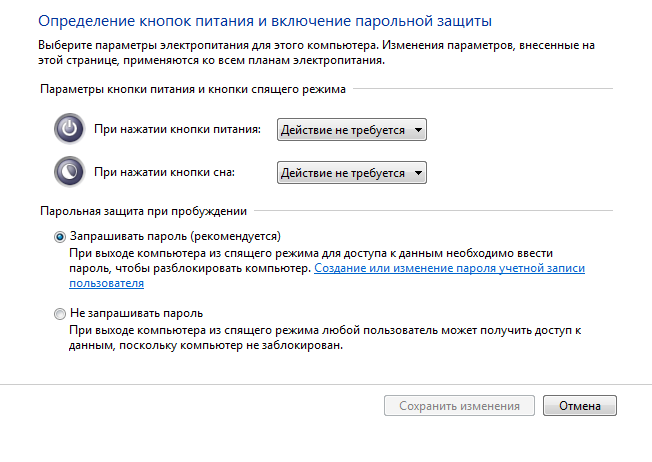Click the "Запрашивать пароль (рекомендуется)" label text
The width and height of the screenshot is (652, 462).
click(175, 236)
